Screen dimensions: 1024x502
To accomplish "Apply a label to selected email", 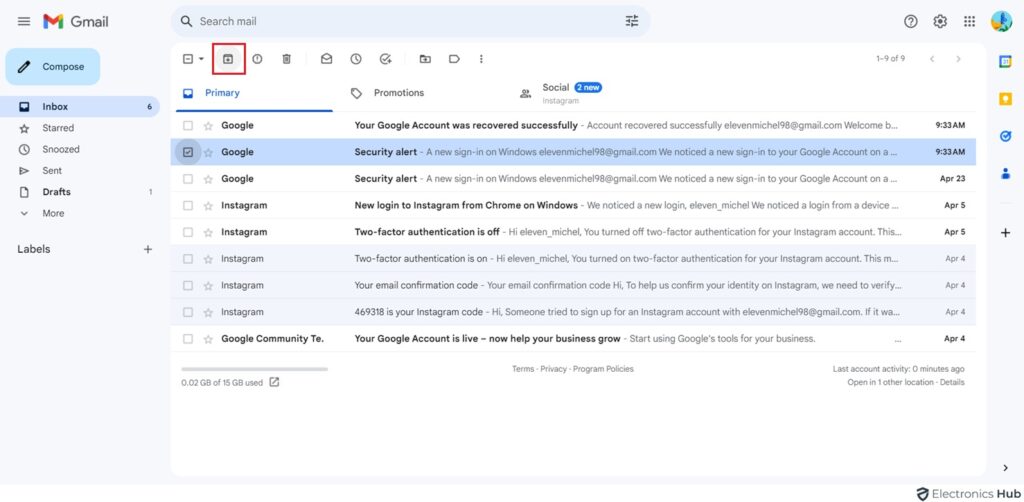I will click(x=454, y=59).
